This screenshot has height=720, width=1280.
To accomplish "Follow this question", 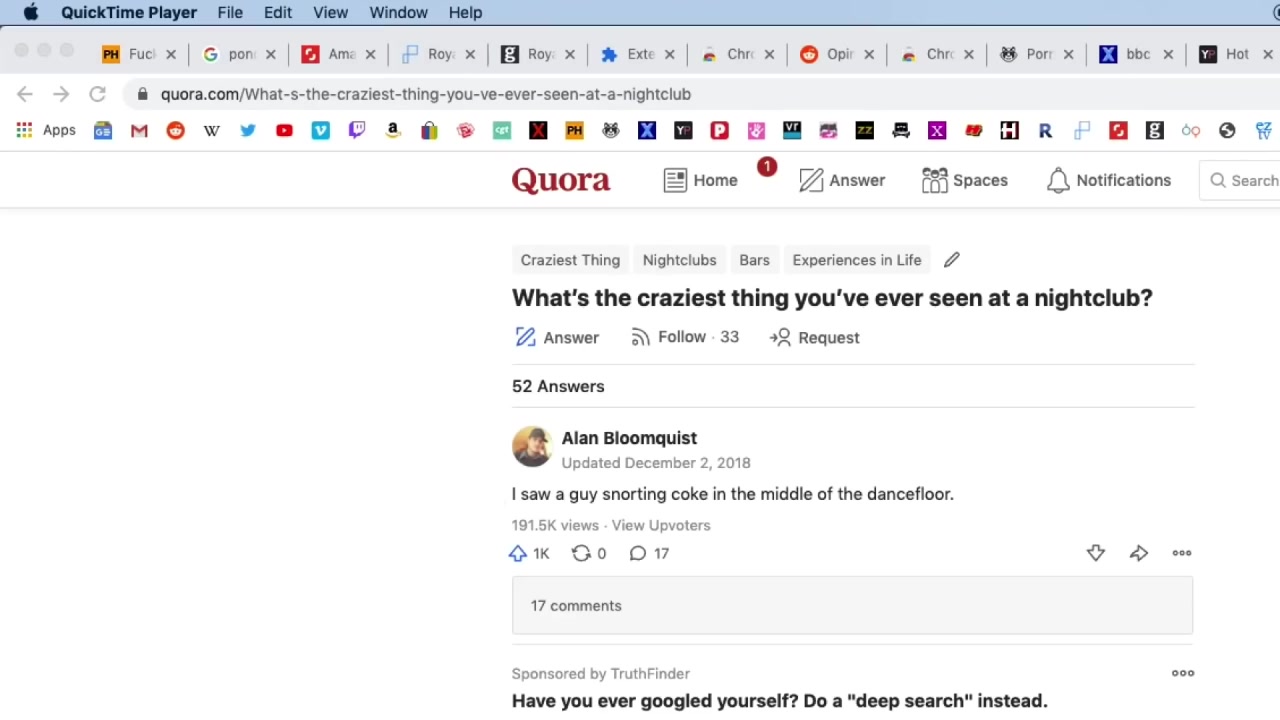I will coord(684,337).
